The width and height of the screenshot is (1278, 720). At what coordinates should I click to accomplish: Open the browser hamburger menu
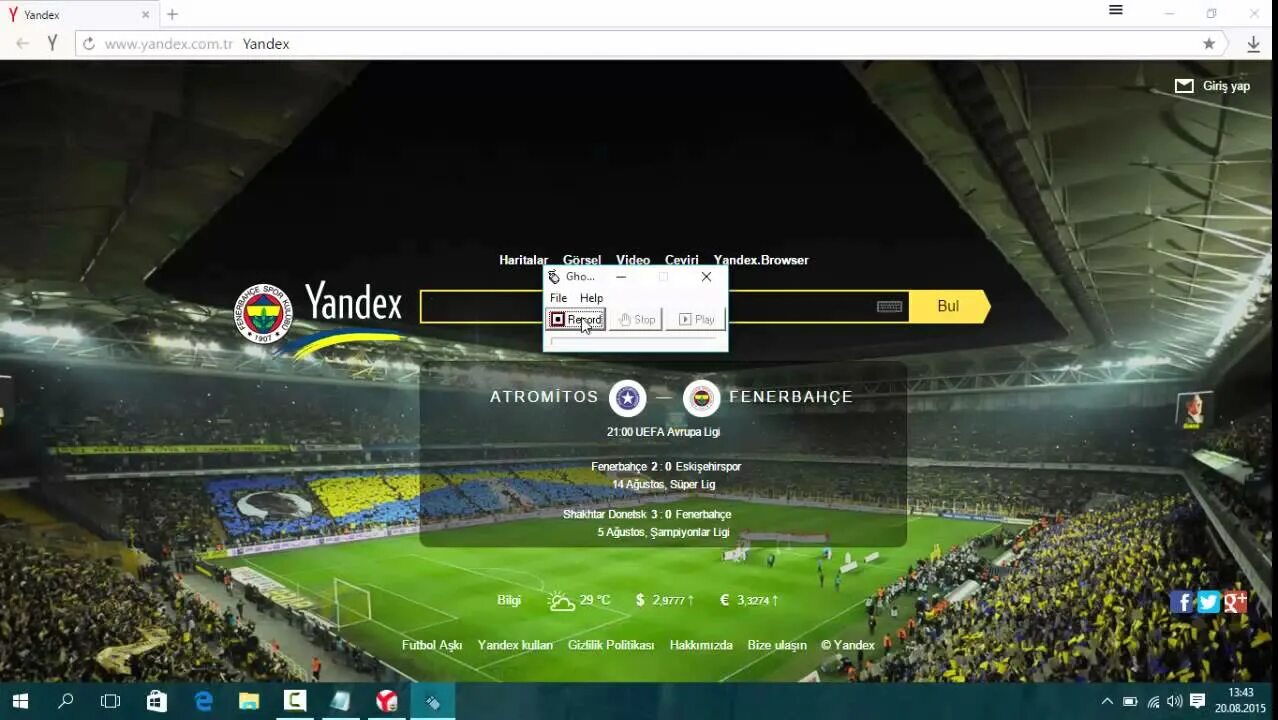[x=1116, y=11]
